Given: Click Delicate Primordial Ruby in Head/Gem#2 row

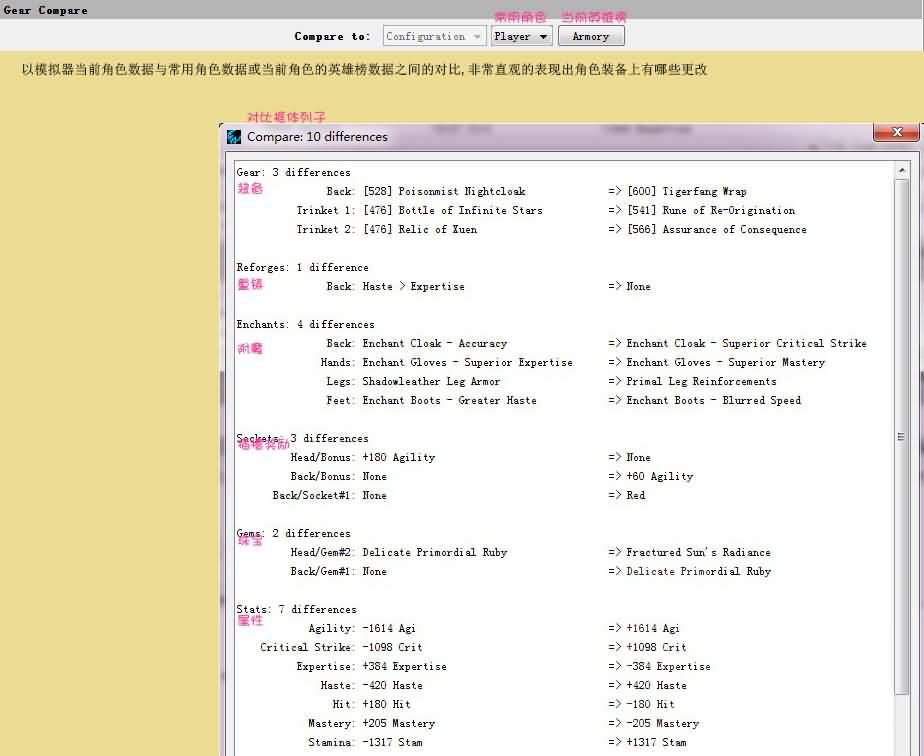Looking at the screenshot, I should tap(435, 552).
